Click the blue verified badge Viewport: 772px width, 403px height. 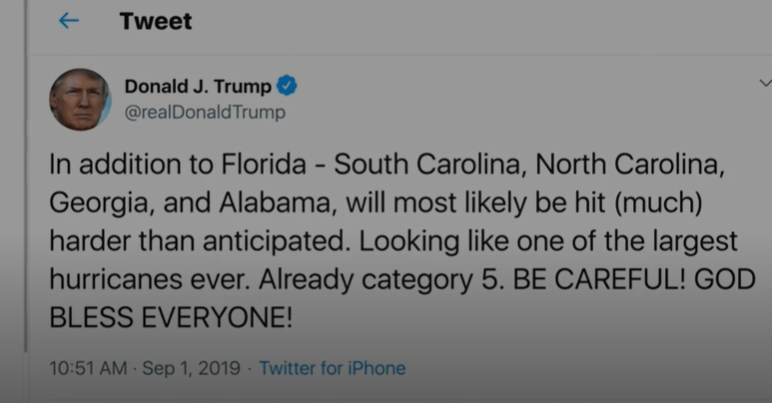click(x=287, y=87)
